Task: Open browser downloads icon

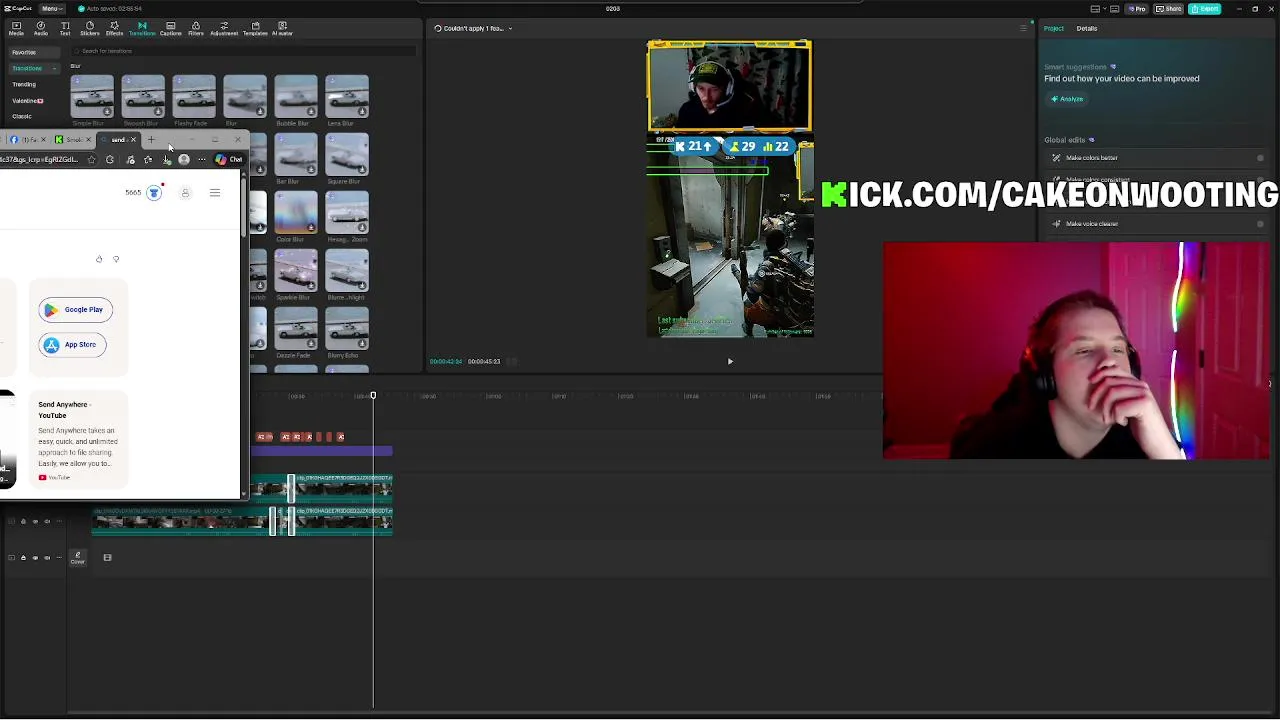Action: (166, 160)
